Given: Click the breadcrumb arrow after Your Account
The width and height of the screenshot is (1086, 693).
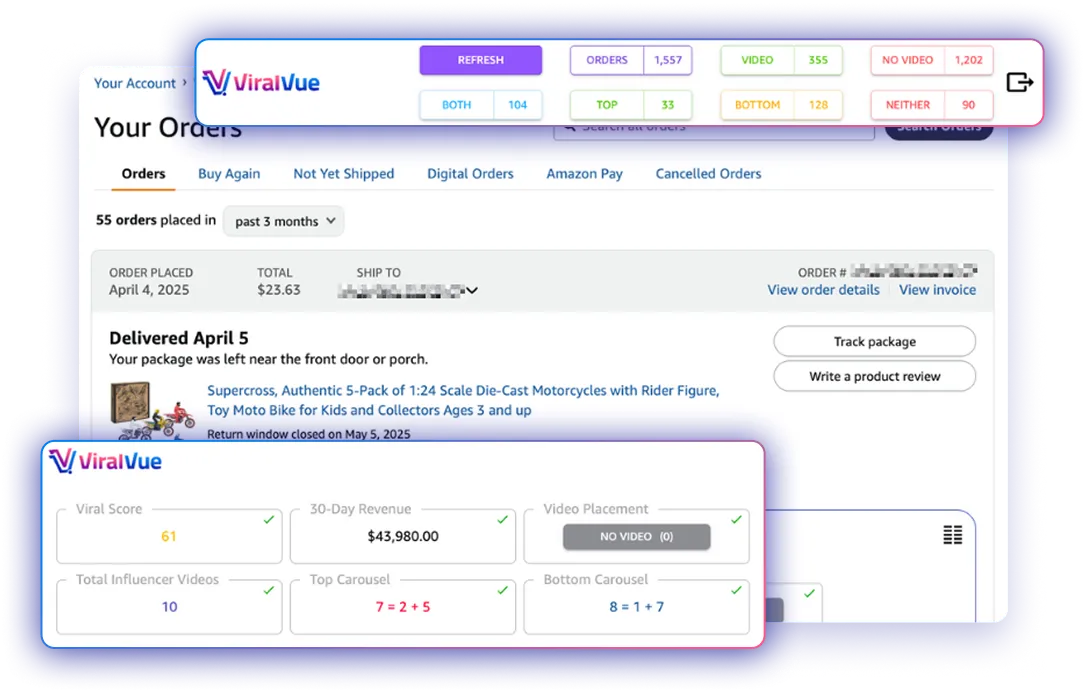Looking at the screenshot, I should (185, 82).
